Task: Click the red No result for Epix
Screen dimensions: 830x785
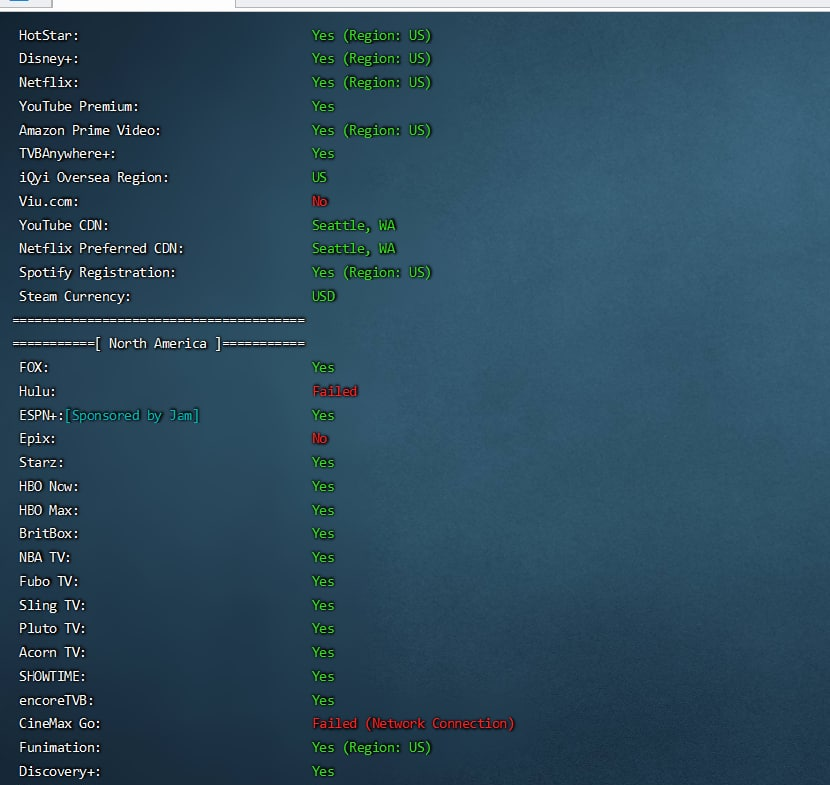Action: click(320, 438)
